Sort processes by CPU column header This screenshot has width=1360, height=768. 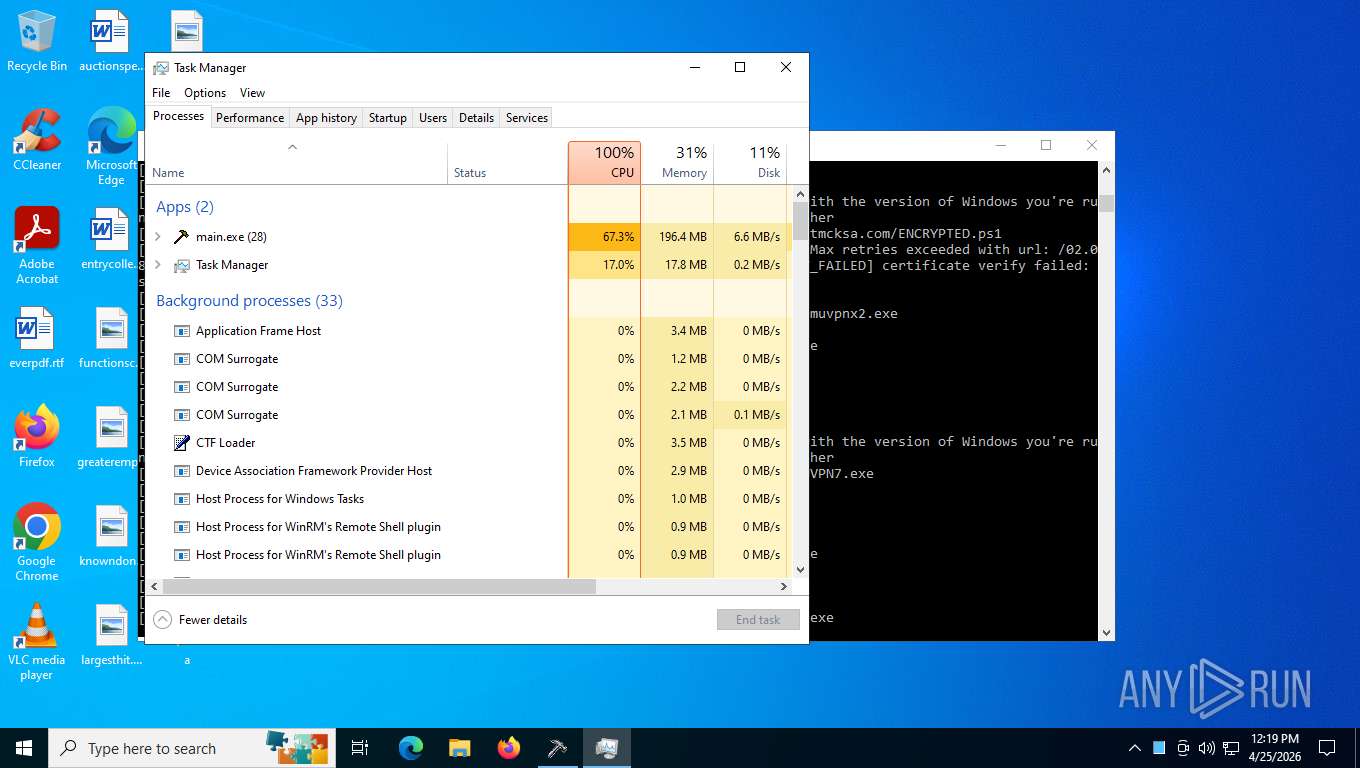pos(604,162)
